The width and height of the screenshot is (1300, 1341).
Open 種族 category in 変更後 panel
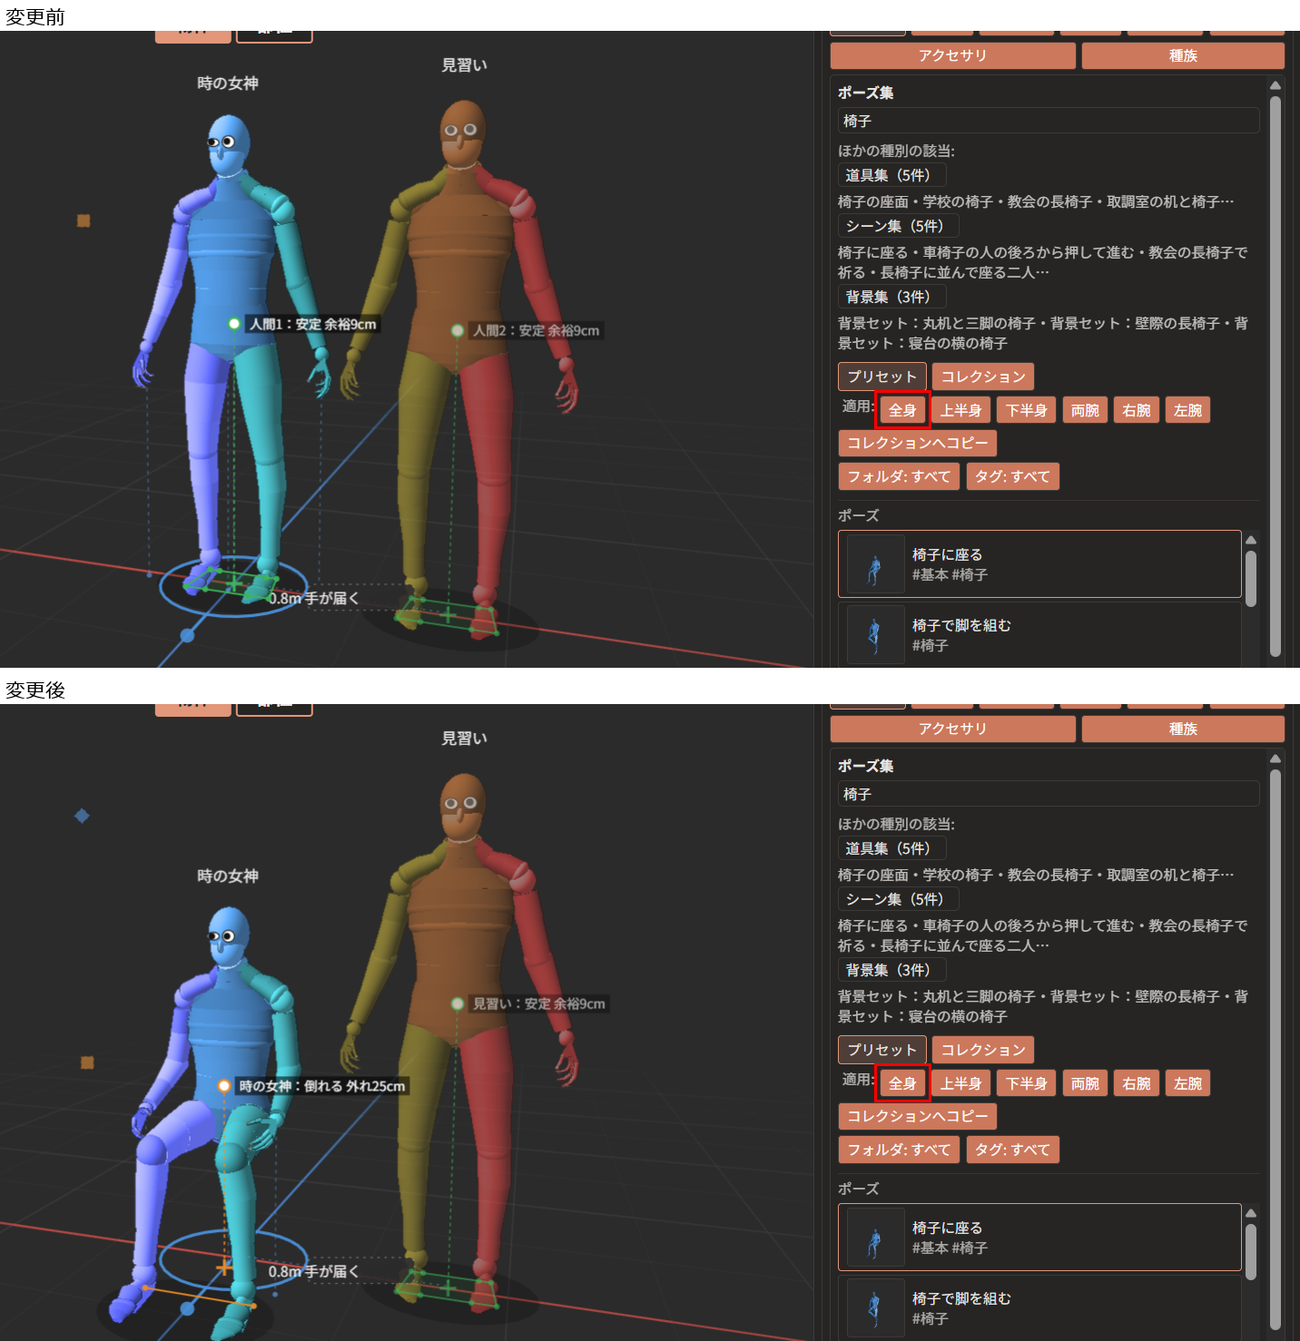1183,729
